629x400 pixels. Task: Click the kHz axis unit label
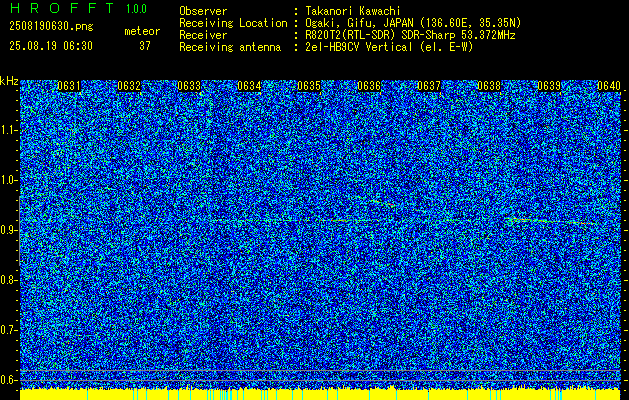[x=9, y=81]
